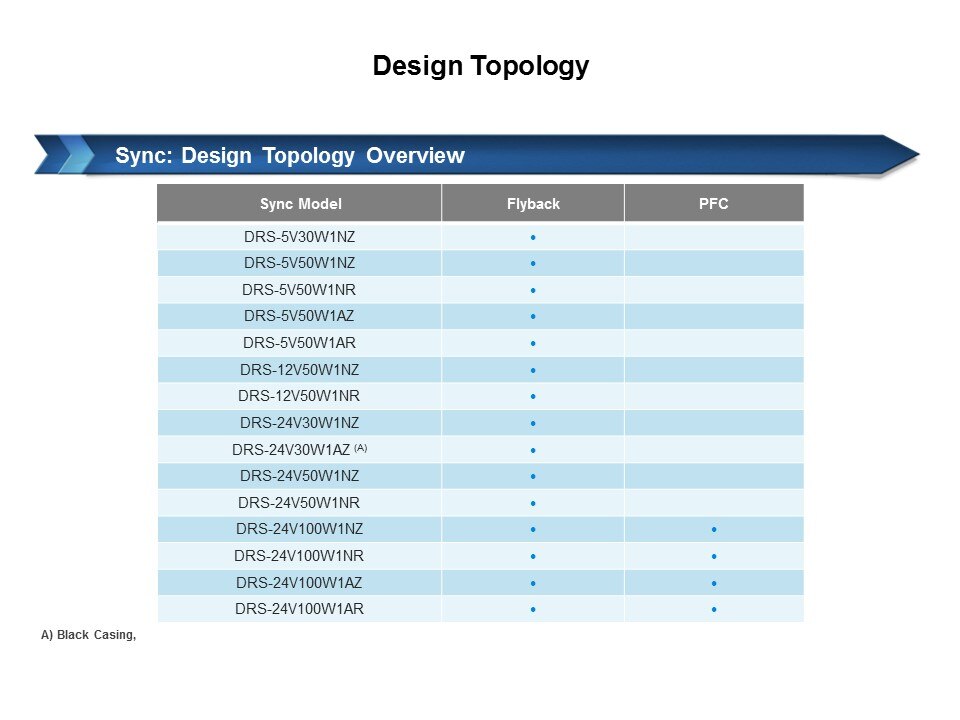
Task: Select the PFC dot in the DRS-24V100W1NR row
Action: click(x=714, y=556)
